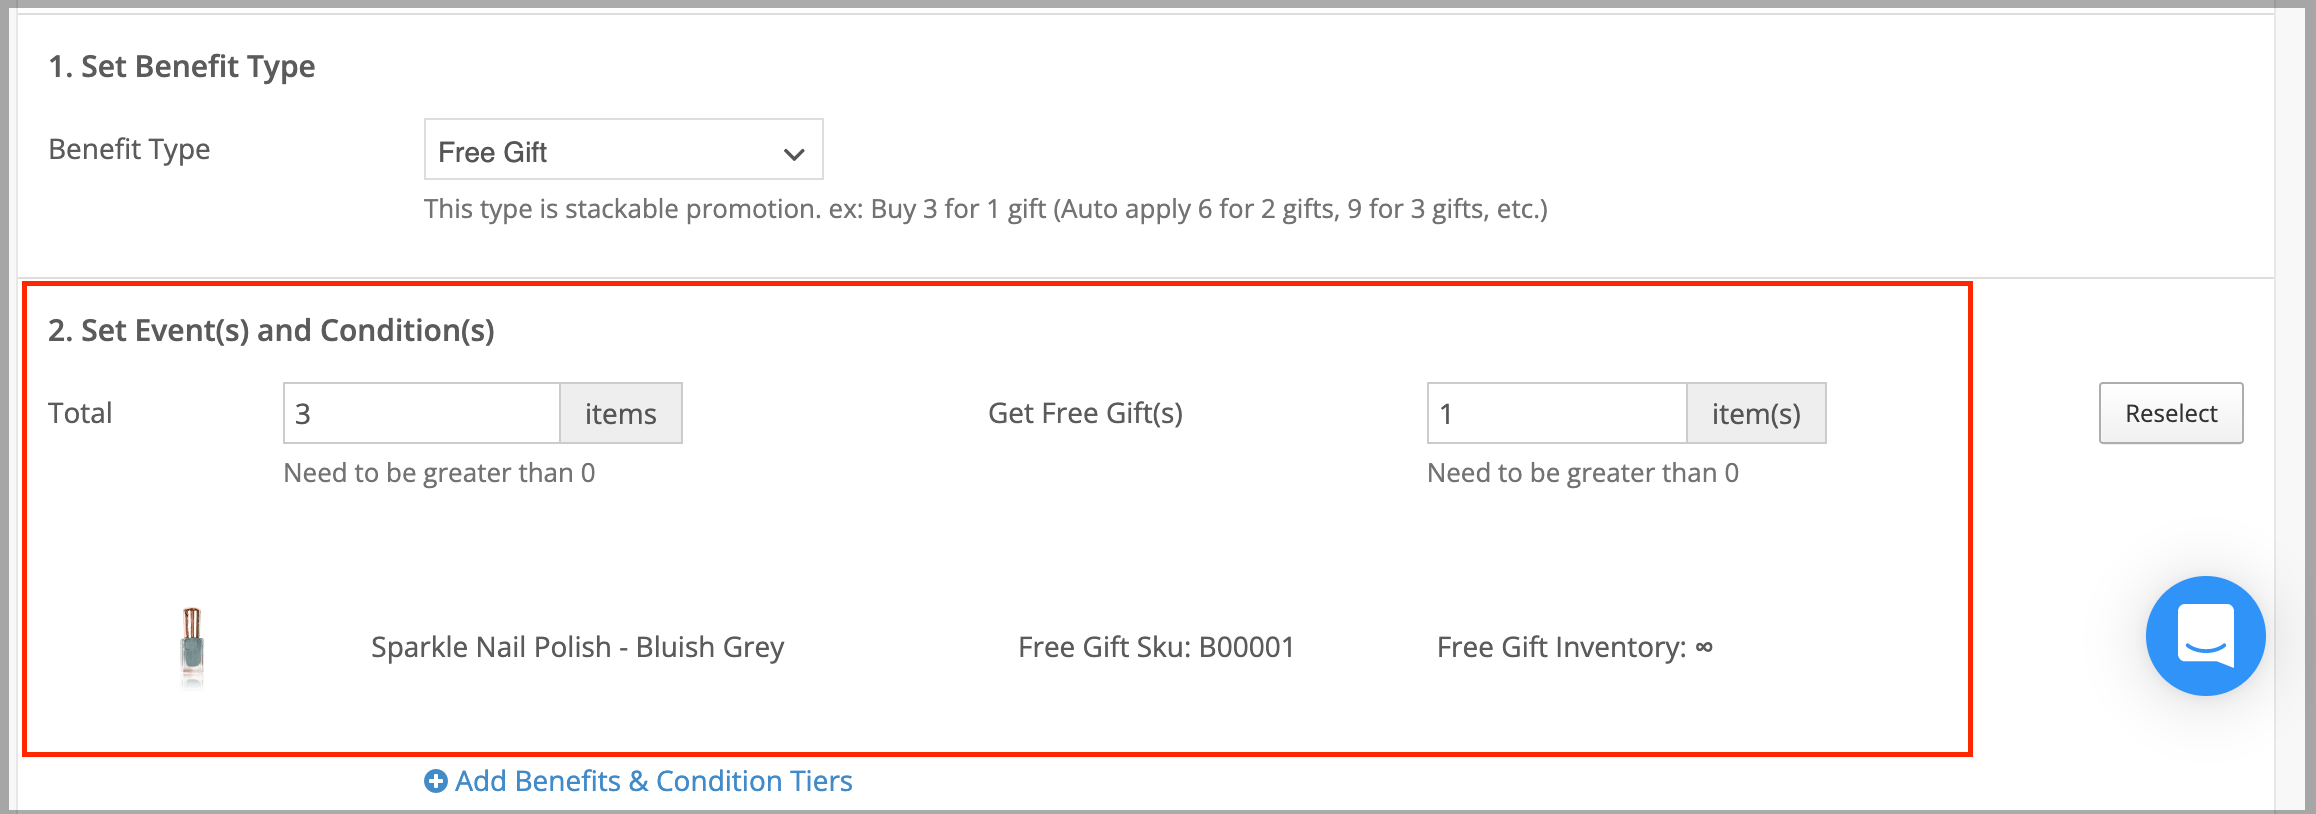2316x814 pixels.
Task: Click Add Benefits & Condition Tiers link
Action: pos(653,781)
